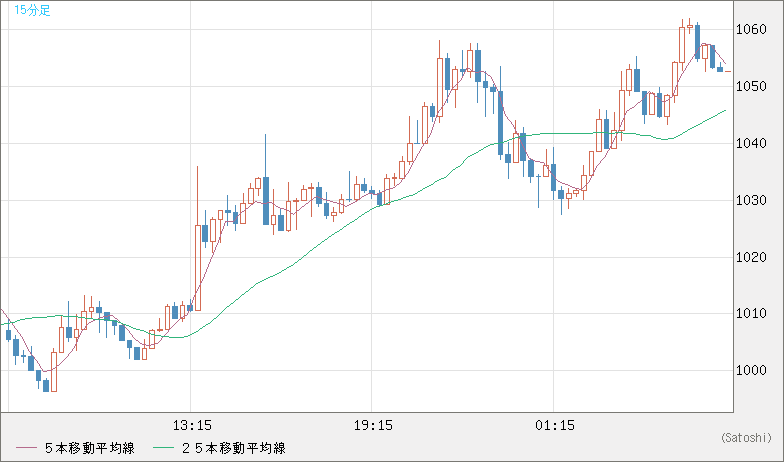
Task: Click the pink legend line for 5-bar average
Action: pos(26,448)
